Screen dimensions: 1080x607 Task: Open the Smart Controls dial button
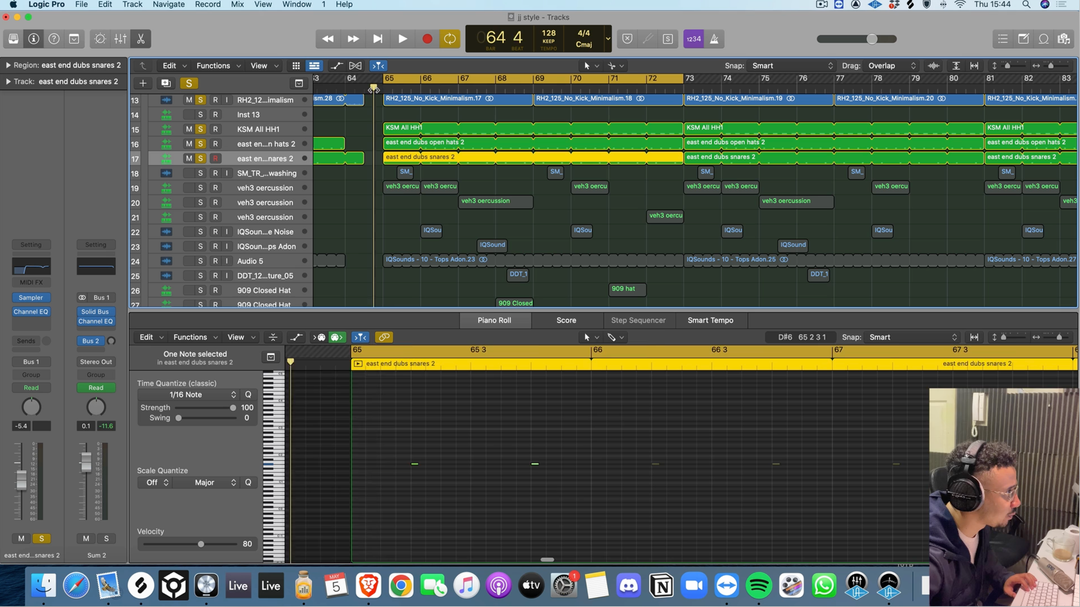(x=99, y=39)
